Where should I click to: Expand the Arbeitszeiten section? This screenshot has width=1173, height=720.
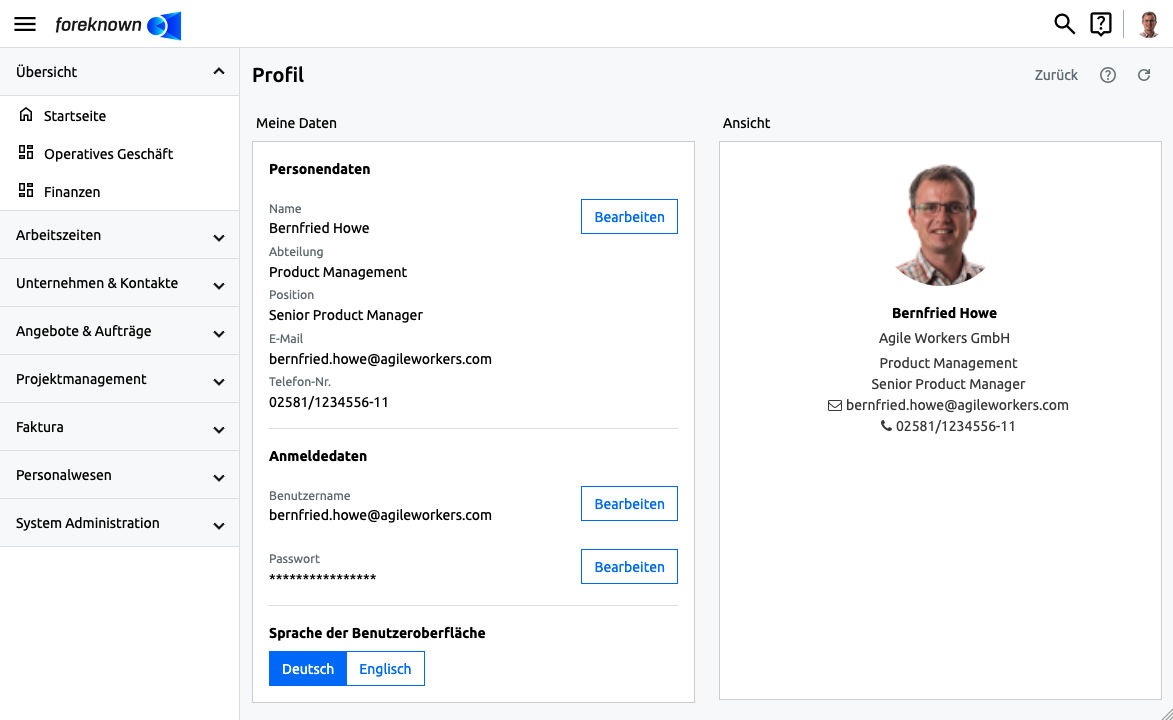pyautogui.click(x=120, y=235)
